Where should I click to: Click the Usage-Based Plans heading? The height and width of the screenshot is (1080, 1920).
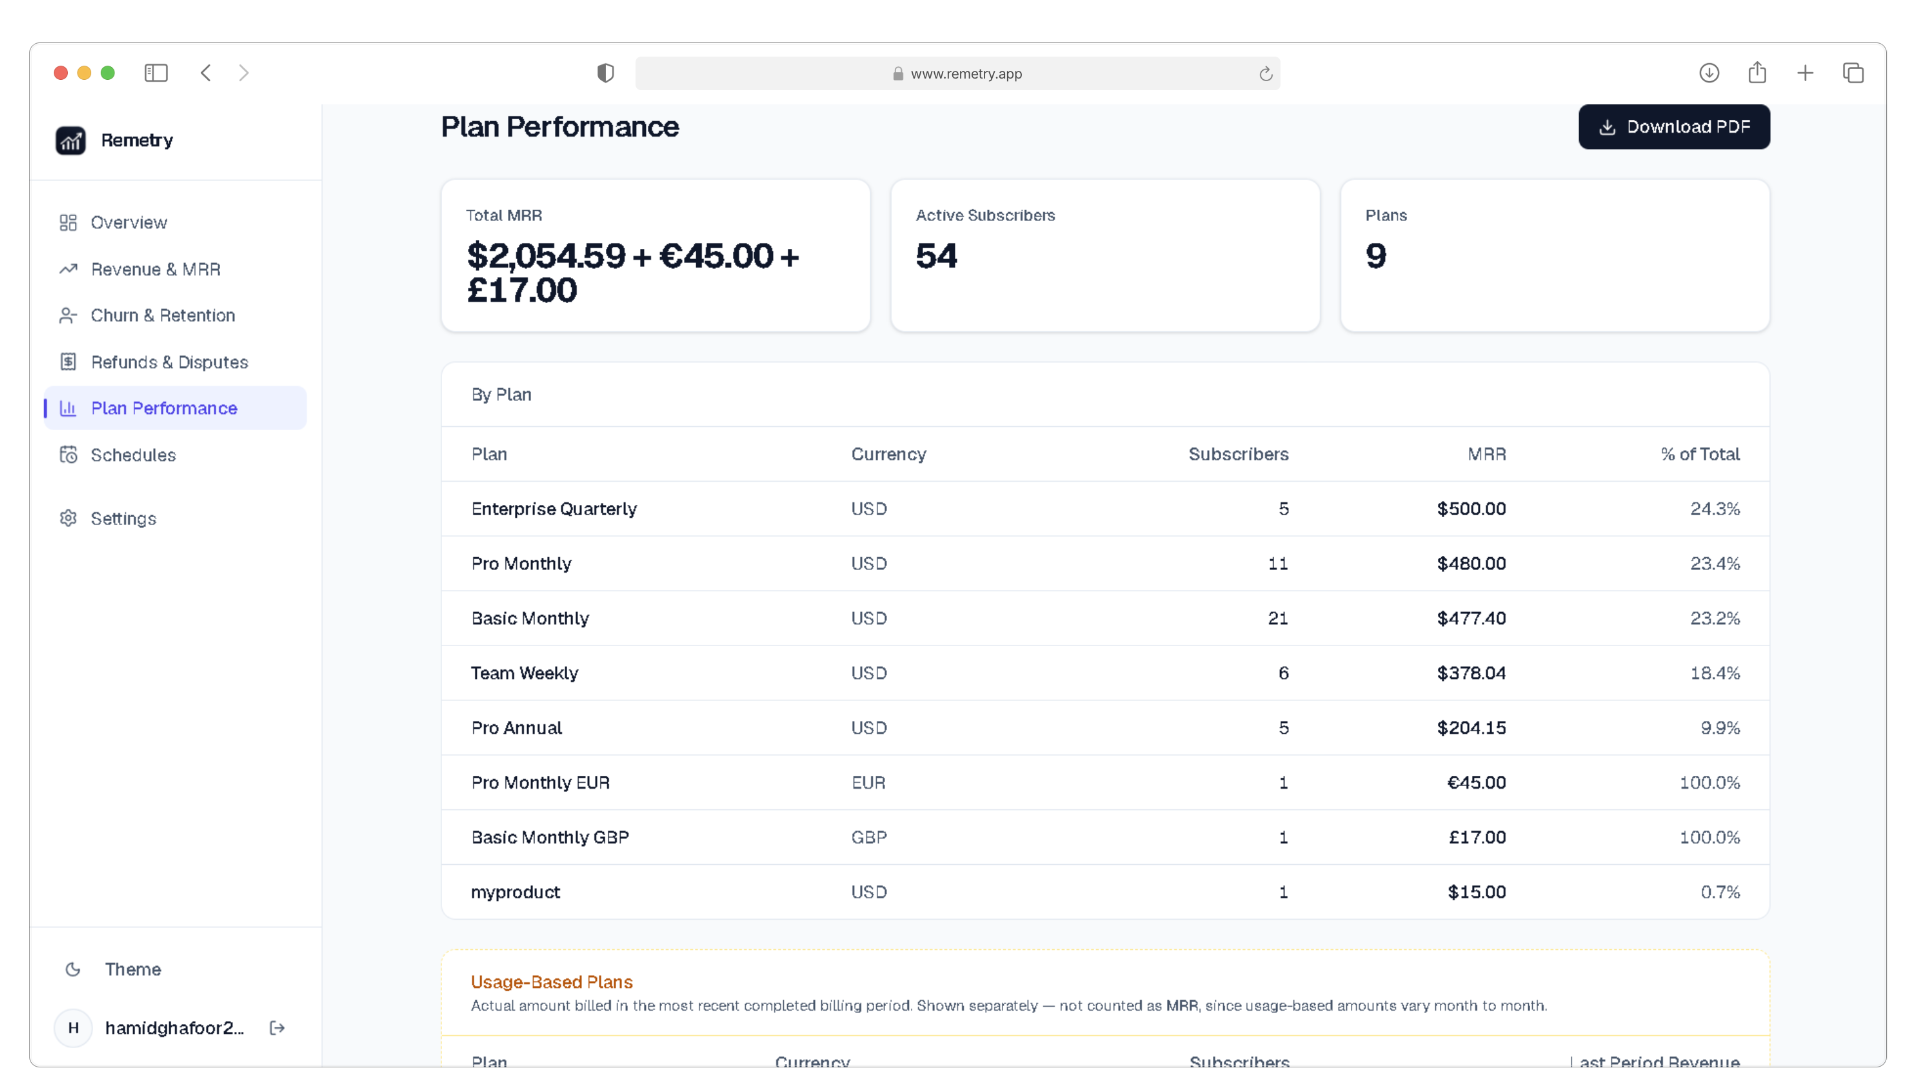coord(552,982)
